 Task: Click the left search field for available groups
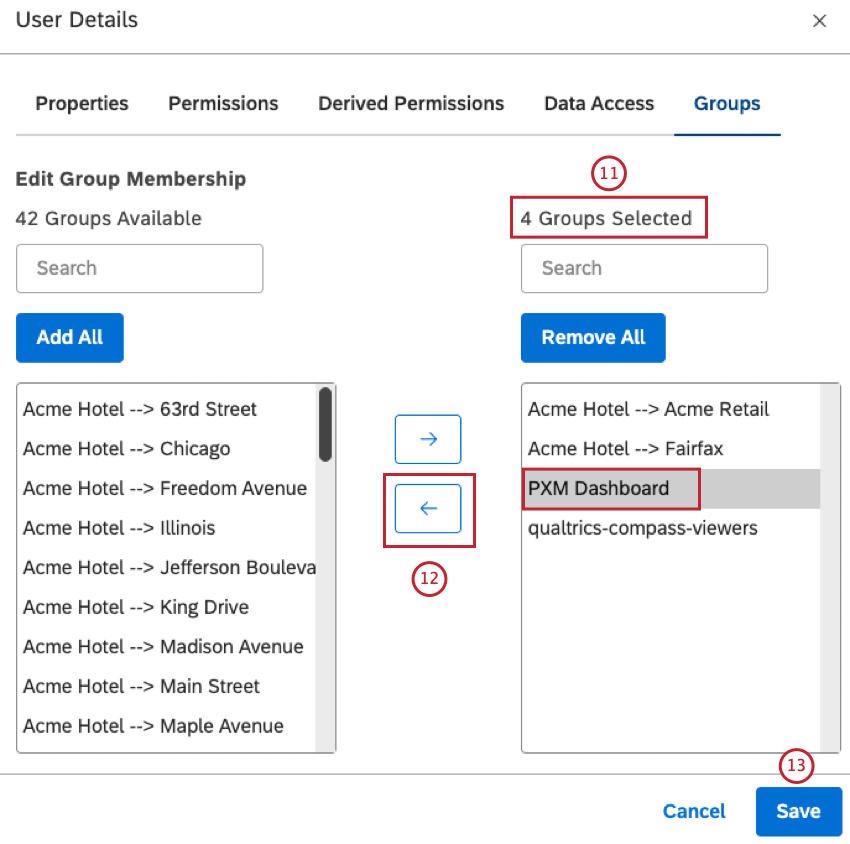click(139, 268)
